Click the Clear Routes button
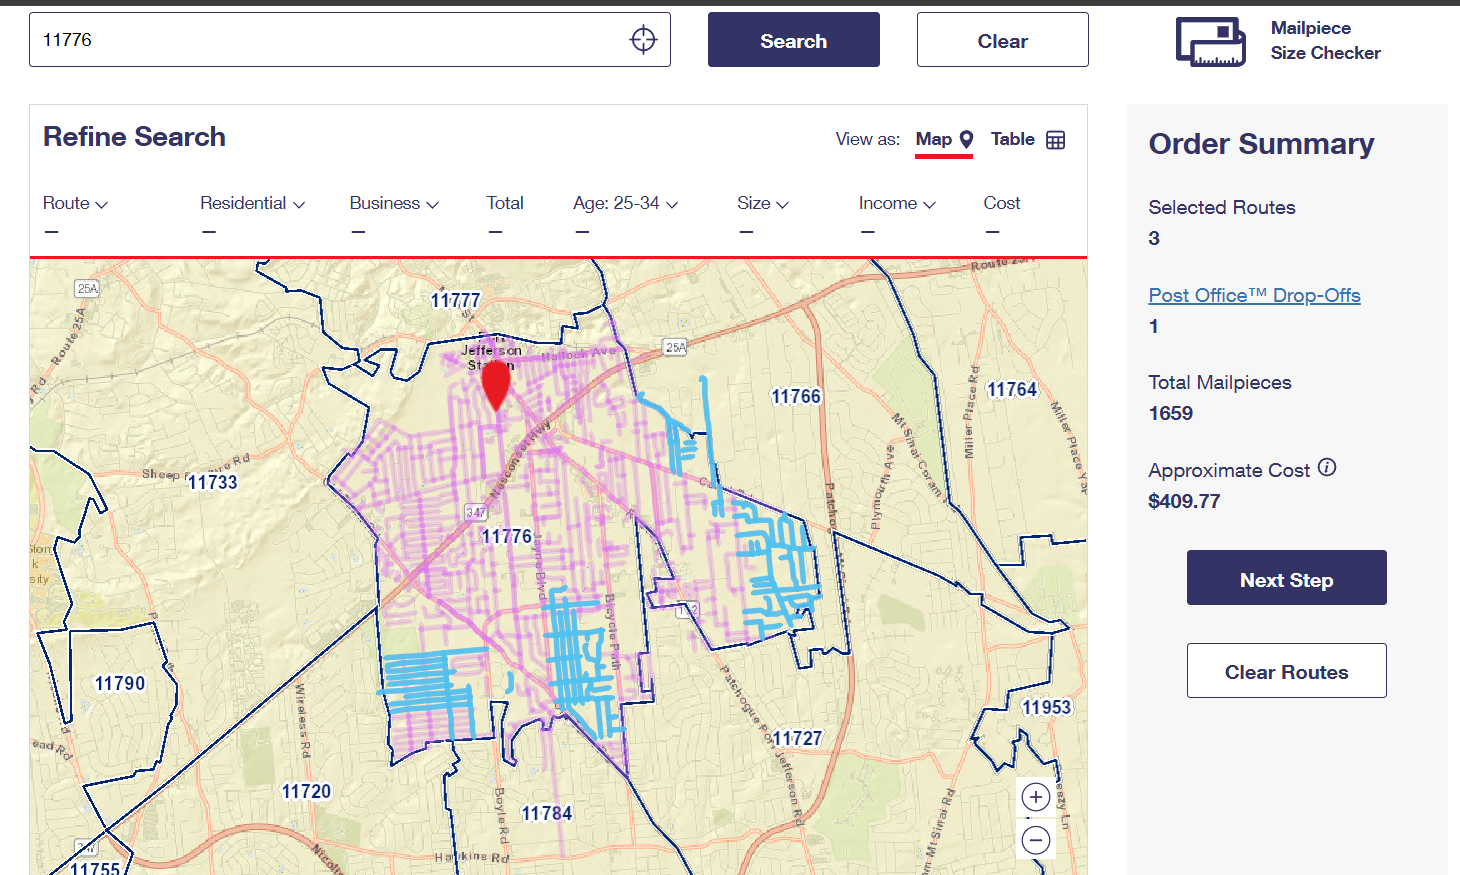 [1287, 671]
